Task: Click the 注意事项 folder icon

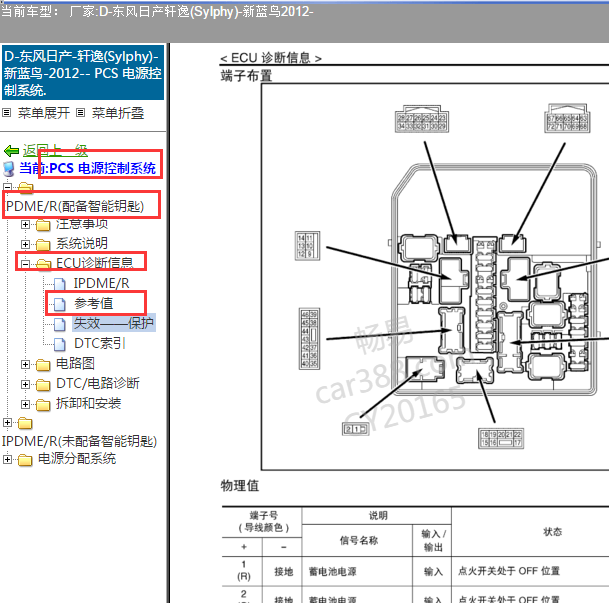Action: [43, 225]
